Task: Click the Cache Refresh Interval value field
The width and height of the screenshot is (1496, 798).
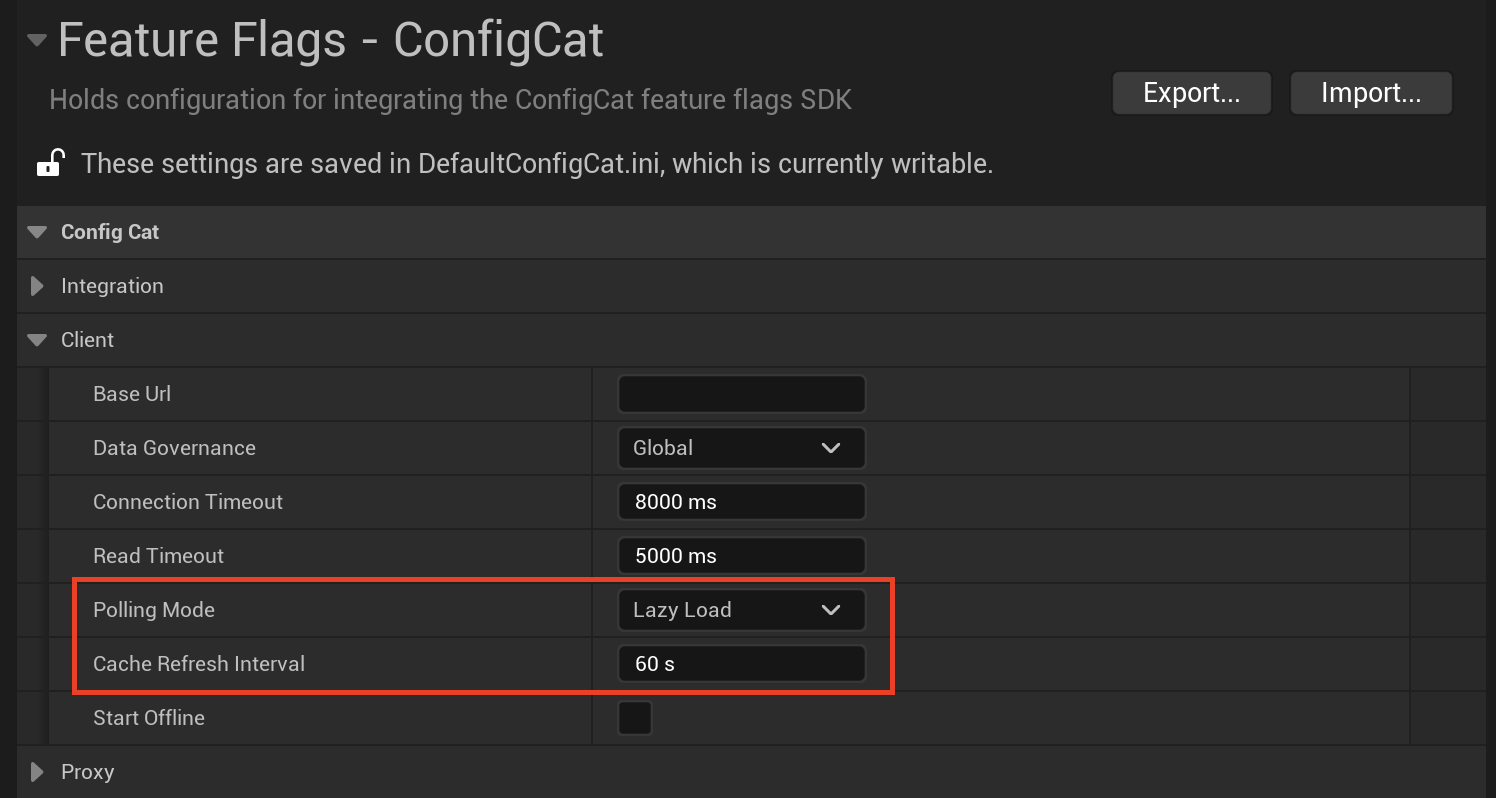Action: click(x=741, y=663)
